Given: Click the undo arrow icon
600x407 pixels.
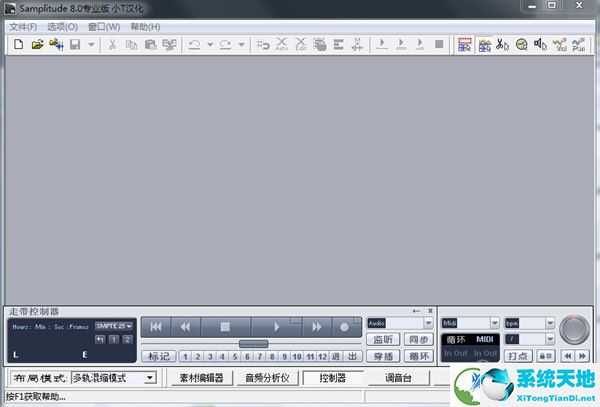Looking at the screenshot, I should (x=194, y=45).
